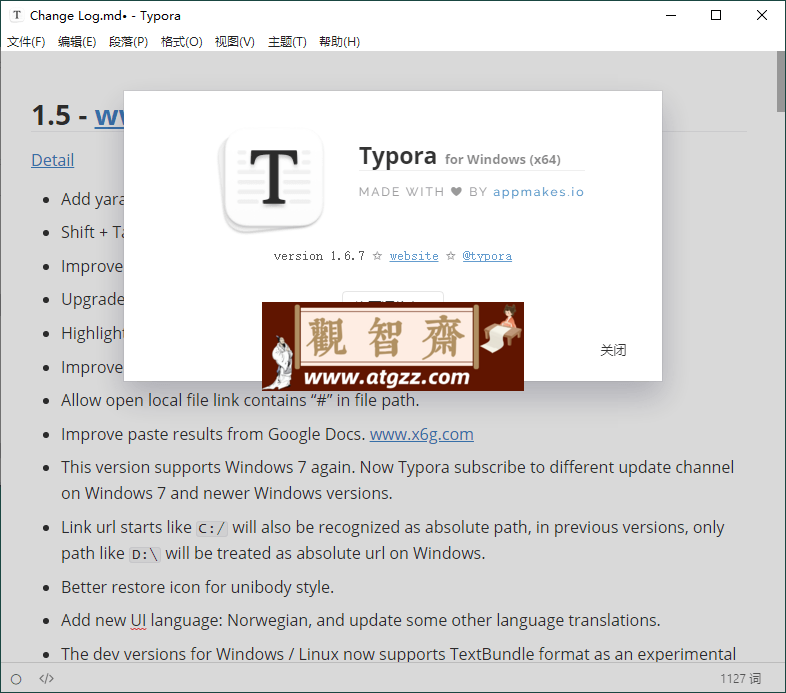Click 'for Windows (x64)' text

click(503, 159)
